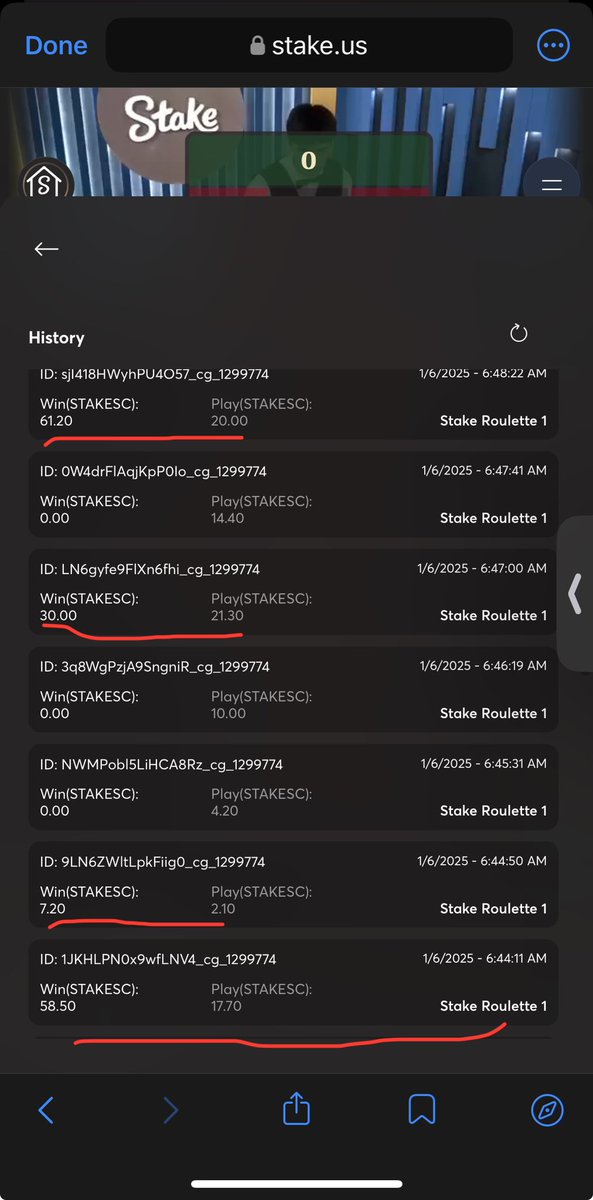The width and height of the screenshot is (593, 1200).
Task: Click the 10.00 play amount
Action: click(x=228, y=713)
